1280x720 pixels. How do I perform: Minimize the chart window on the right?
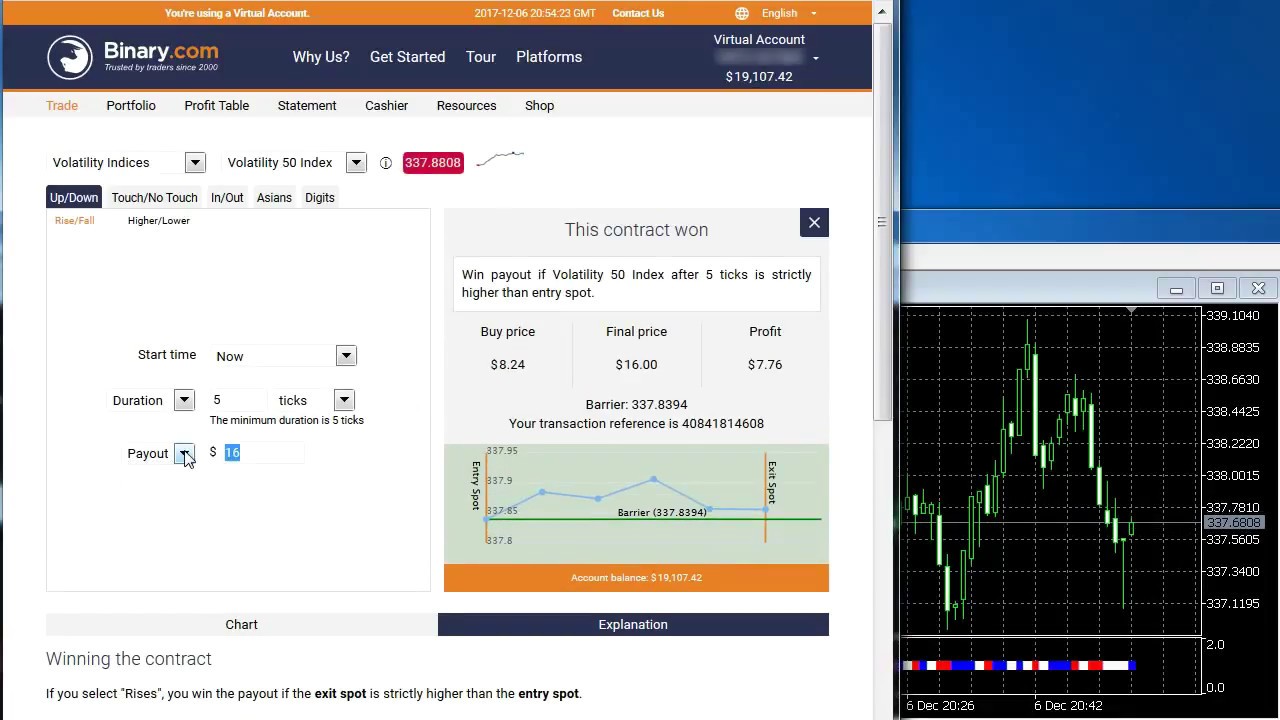pyautogui.click(x=1176, y=289)
